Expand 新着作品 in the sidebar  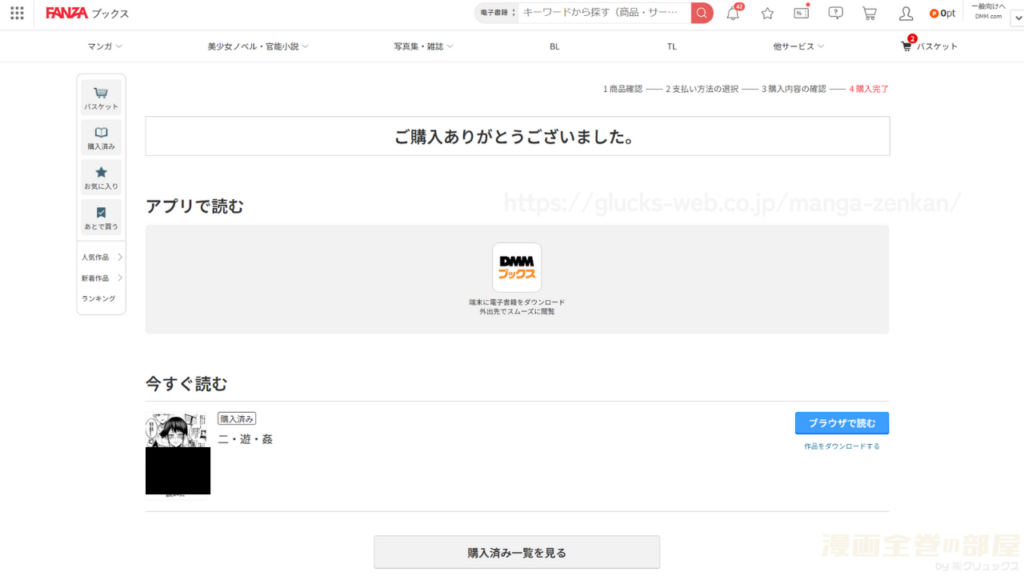[101, 278]
